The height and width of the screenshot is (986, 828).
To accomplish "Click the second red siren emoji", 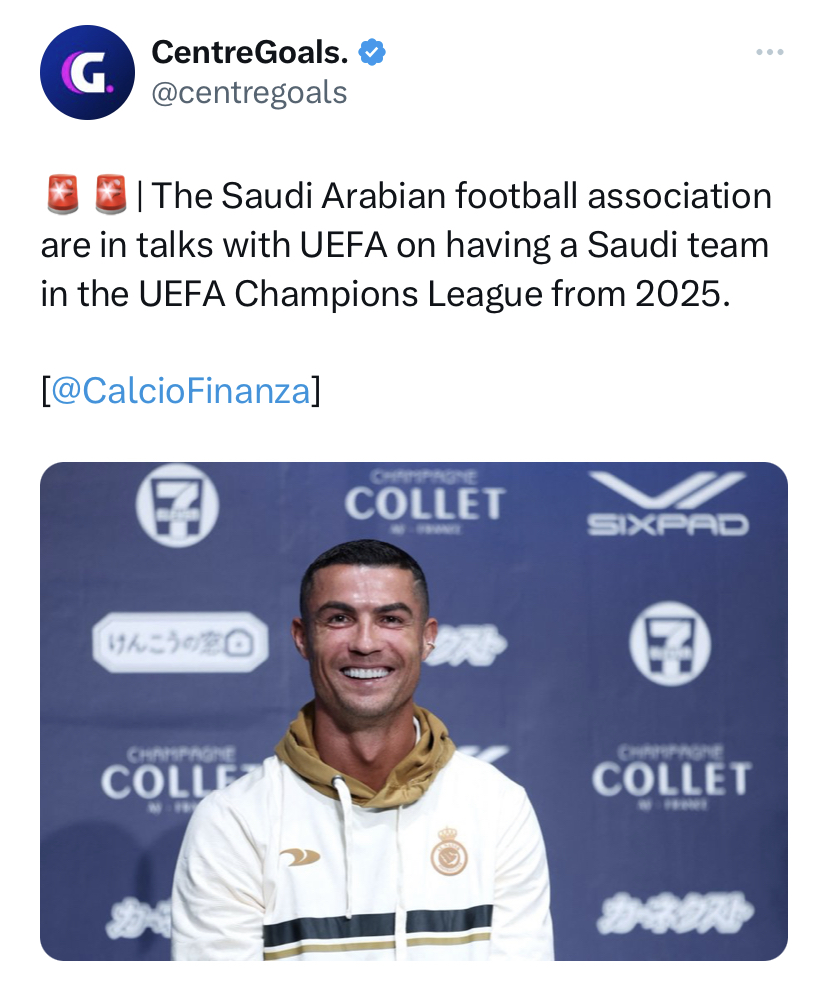I will pyautogui.click(x=110, y=195).
